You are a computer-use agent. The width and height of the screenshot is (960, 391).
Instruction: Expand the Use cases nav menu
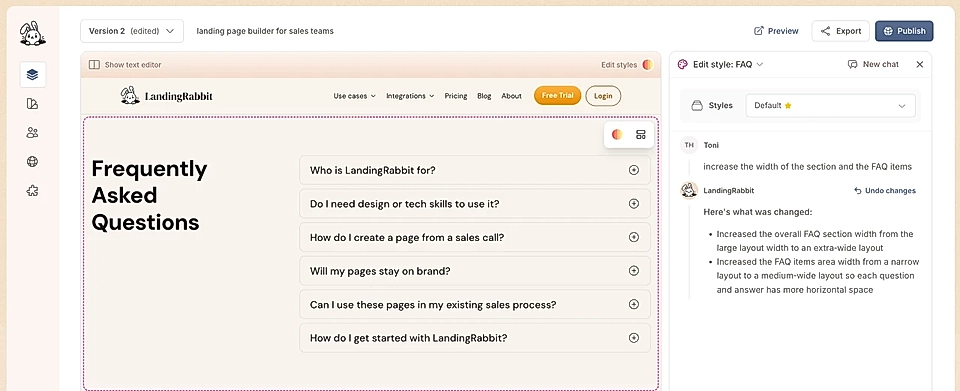point(354,96)
